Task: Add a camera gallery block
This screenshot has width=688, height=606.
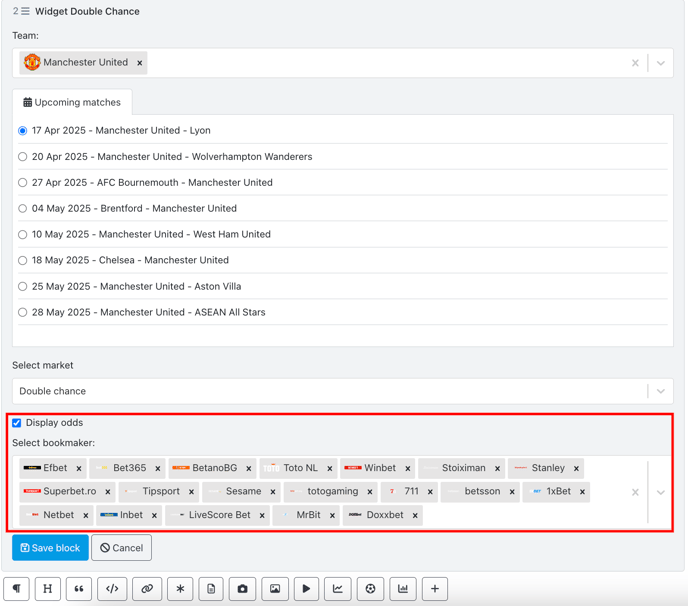Action: click(243, 588)
